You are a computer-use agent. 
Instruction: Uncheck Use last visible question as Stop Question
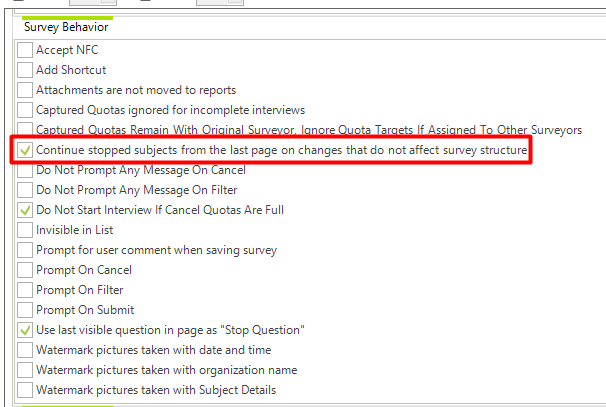click(x=25, y=330)
